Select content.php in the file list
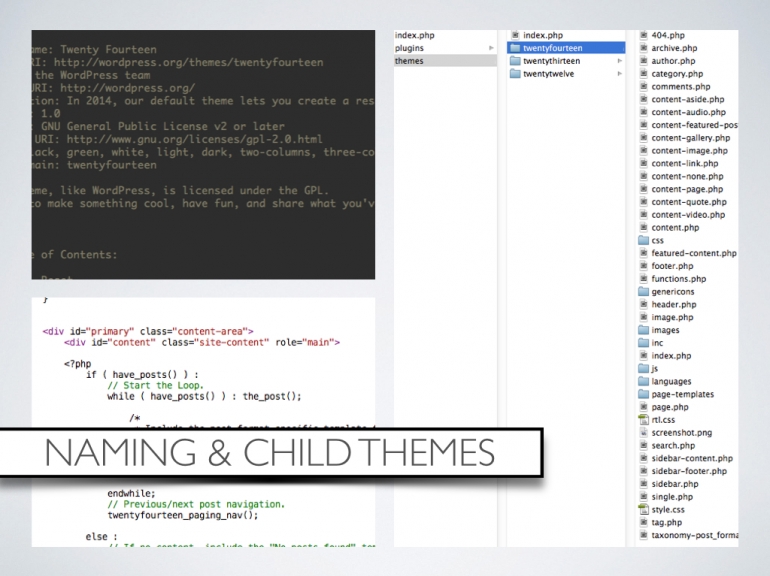The height and width of the screenshot is (576, 770). 675,227
